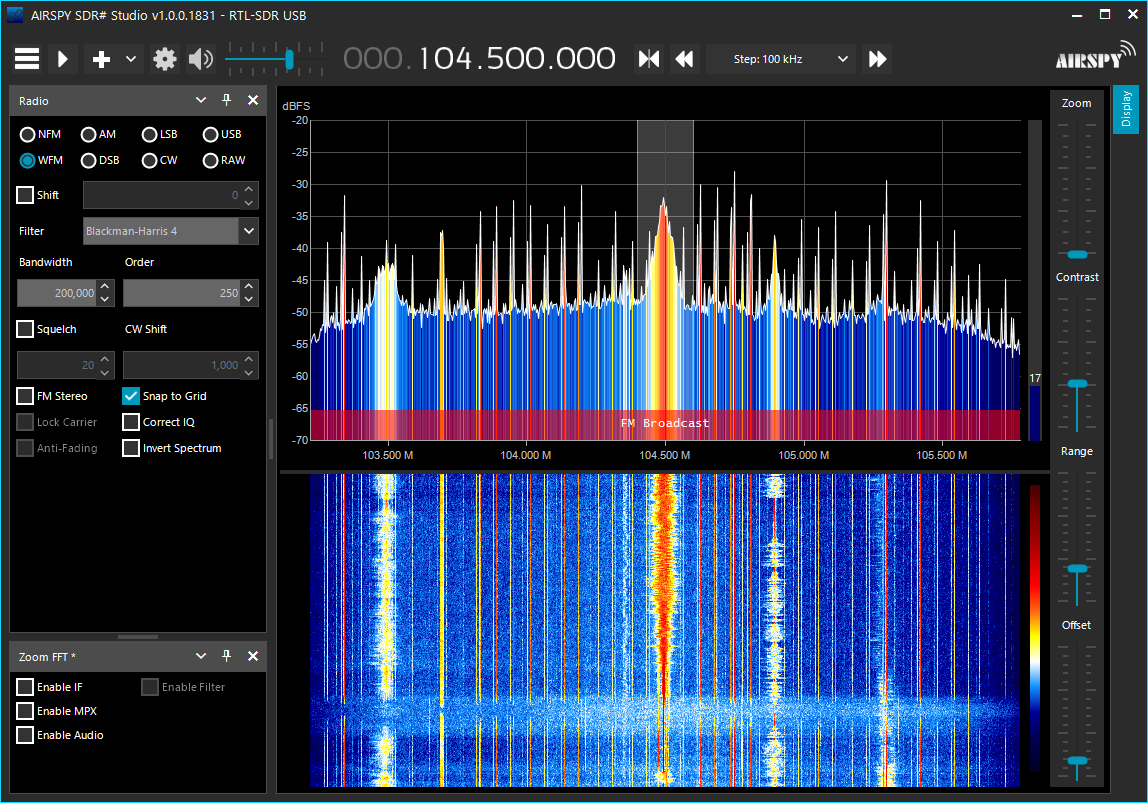
Task: Pin the Radio panel
Action: point(227,100)
